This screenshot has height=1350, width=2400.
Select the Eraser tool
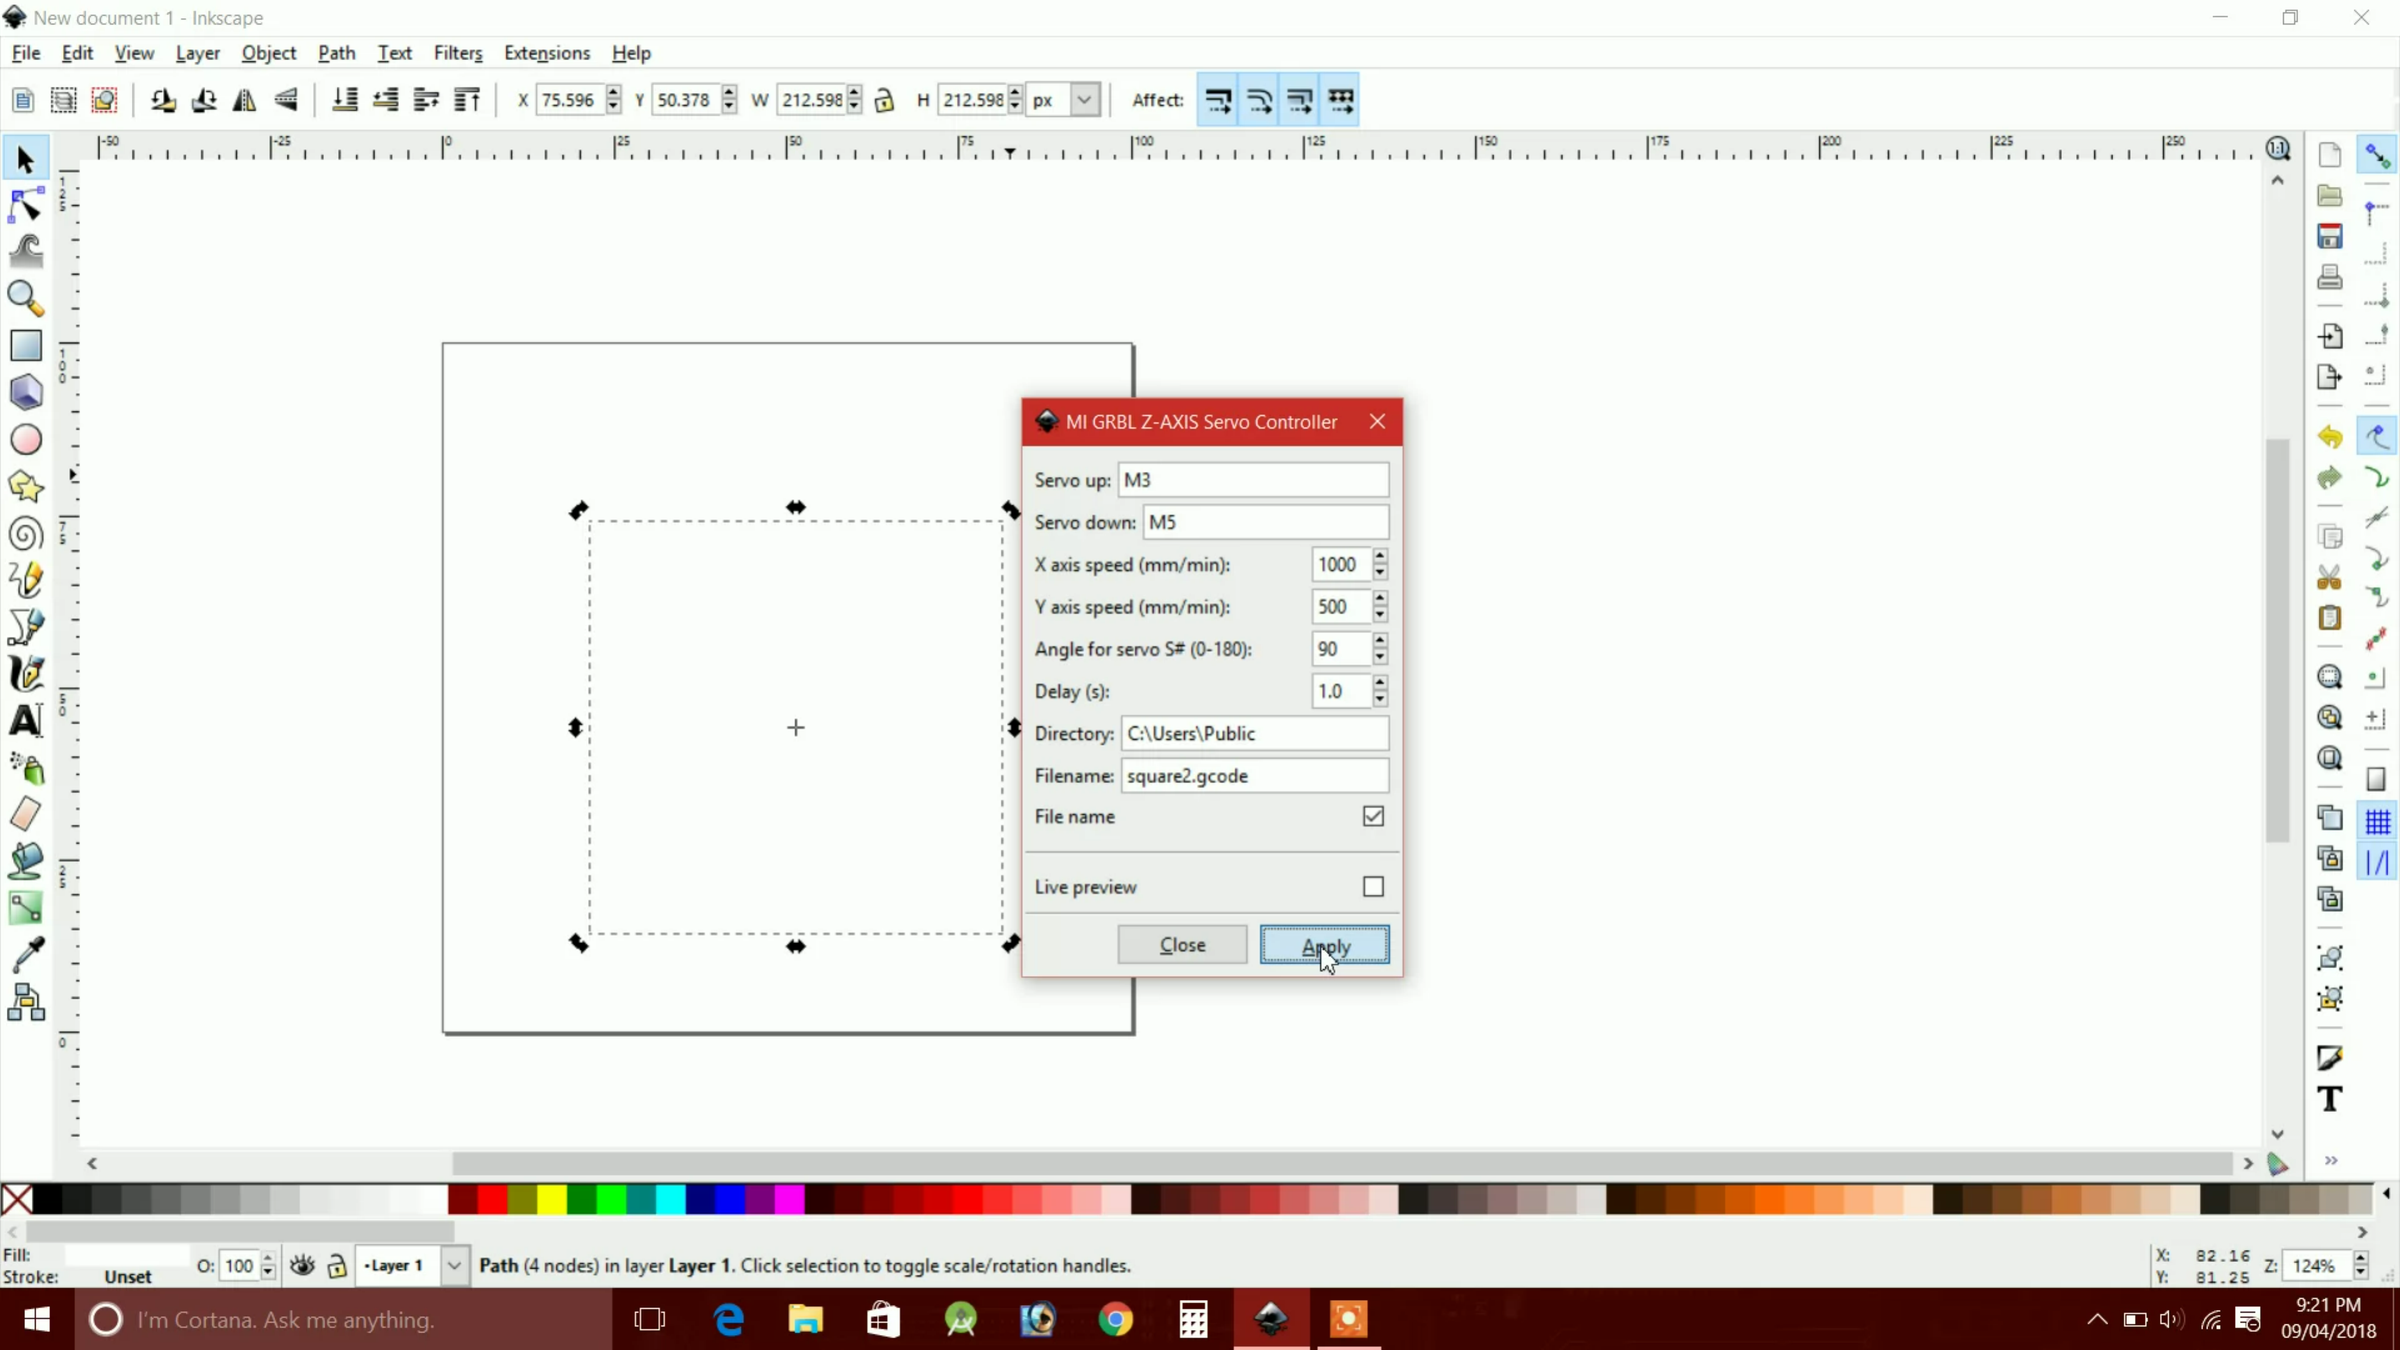[26, 814]
